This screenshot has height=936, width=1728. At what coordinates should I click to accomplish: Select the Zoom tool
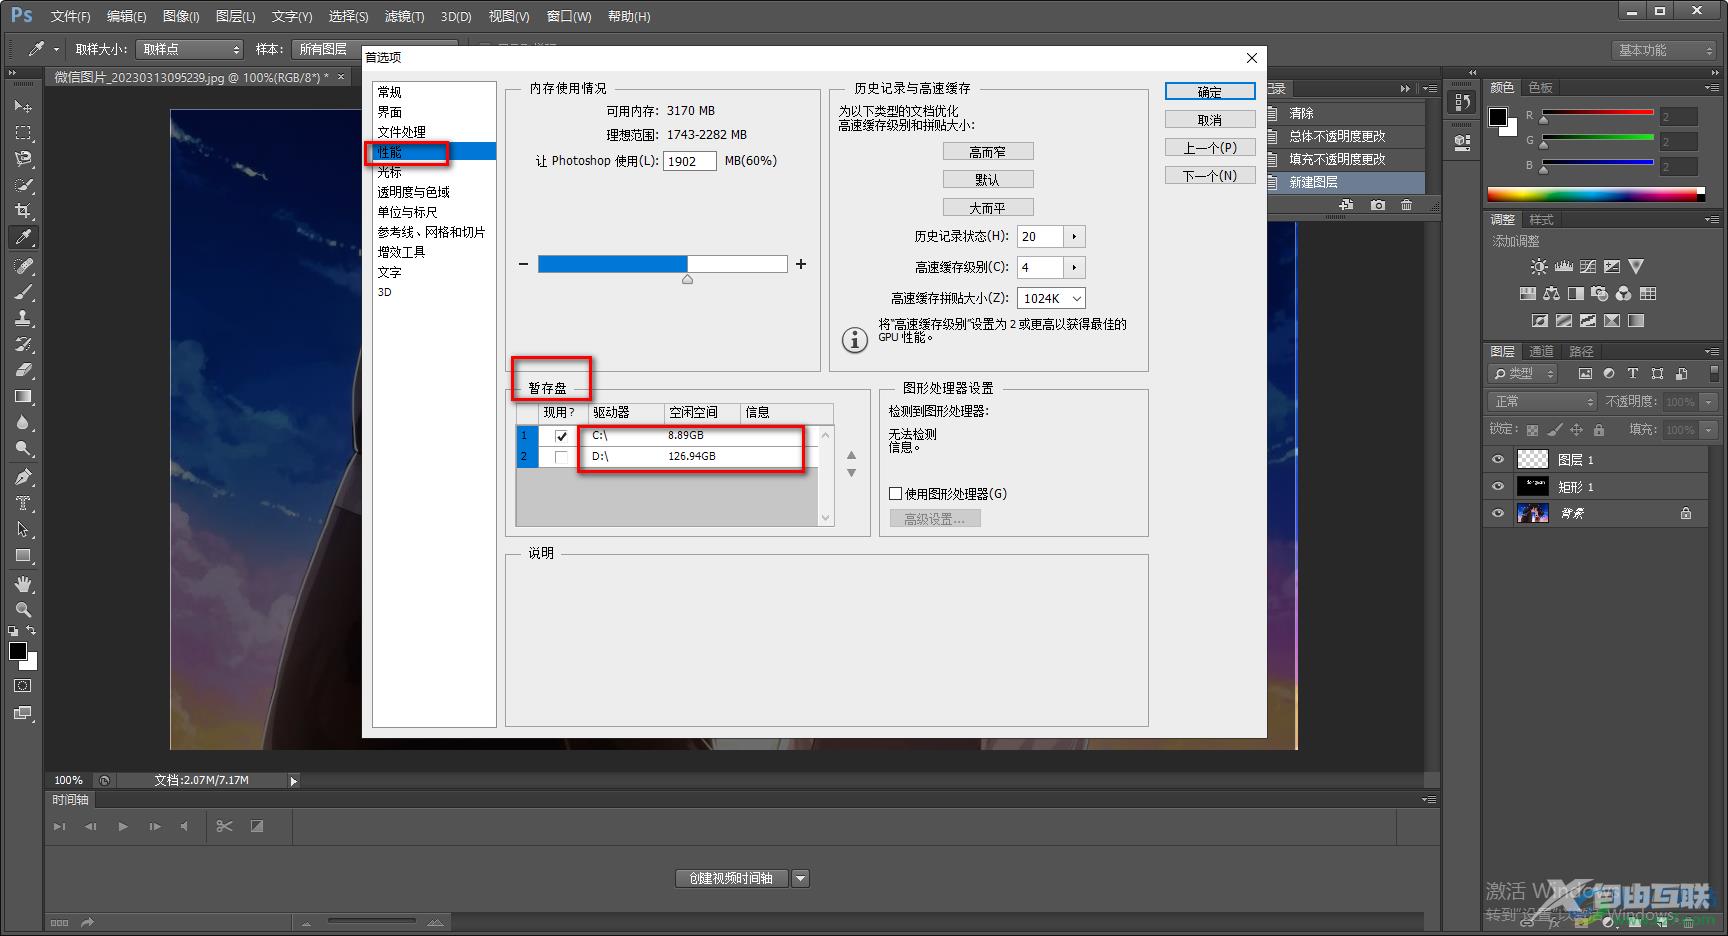22,610
